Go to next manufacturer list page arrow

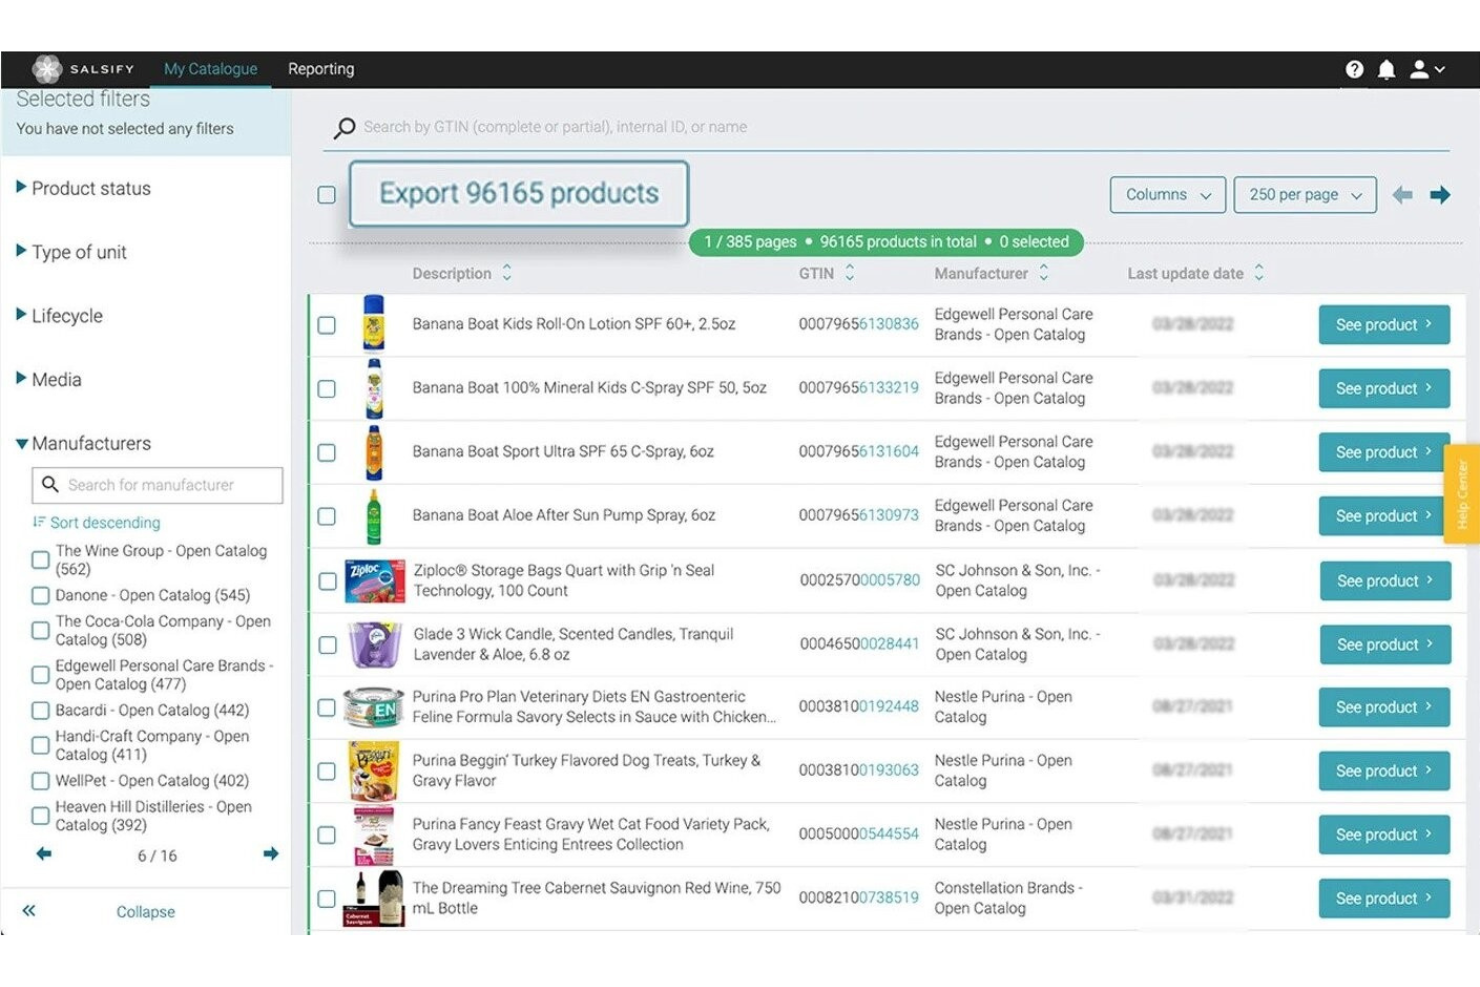tap(271, 854)
